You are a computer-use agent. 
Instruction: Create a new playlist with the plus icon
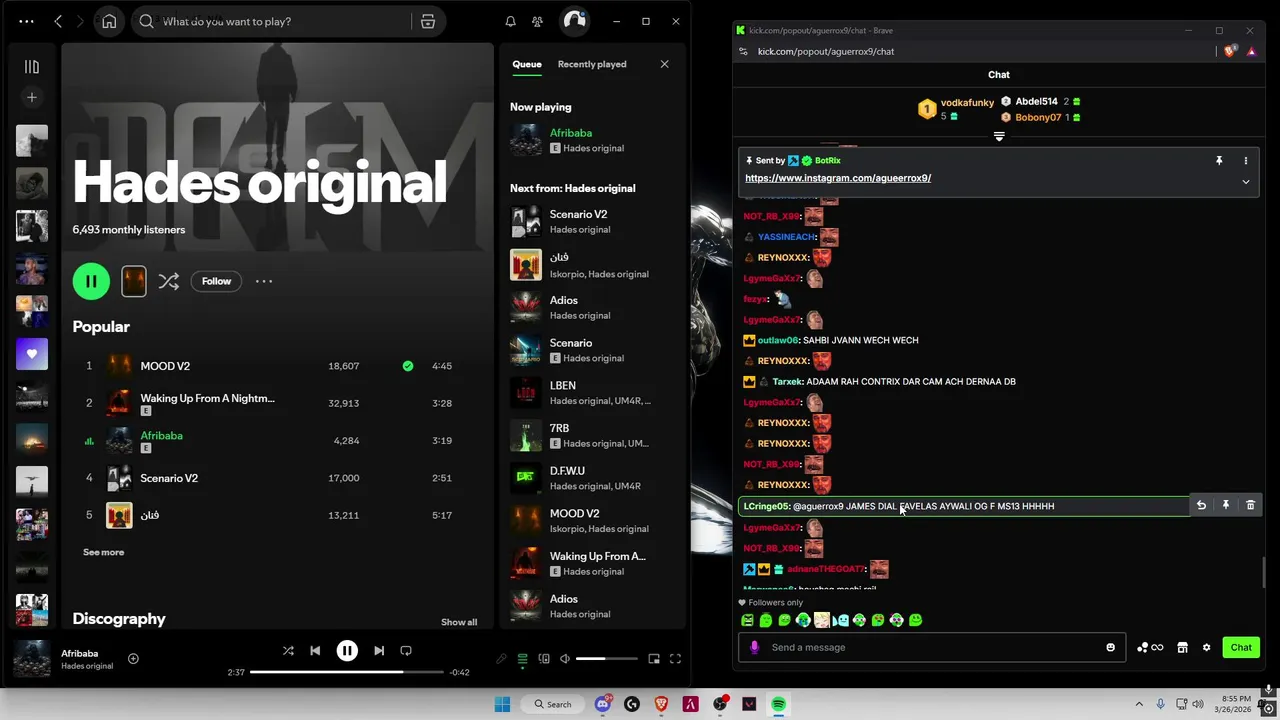point(32,97)
